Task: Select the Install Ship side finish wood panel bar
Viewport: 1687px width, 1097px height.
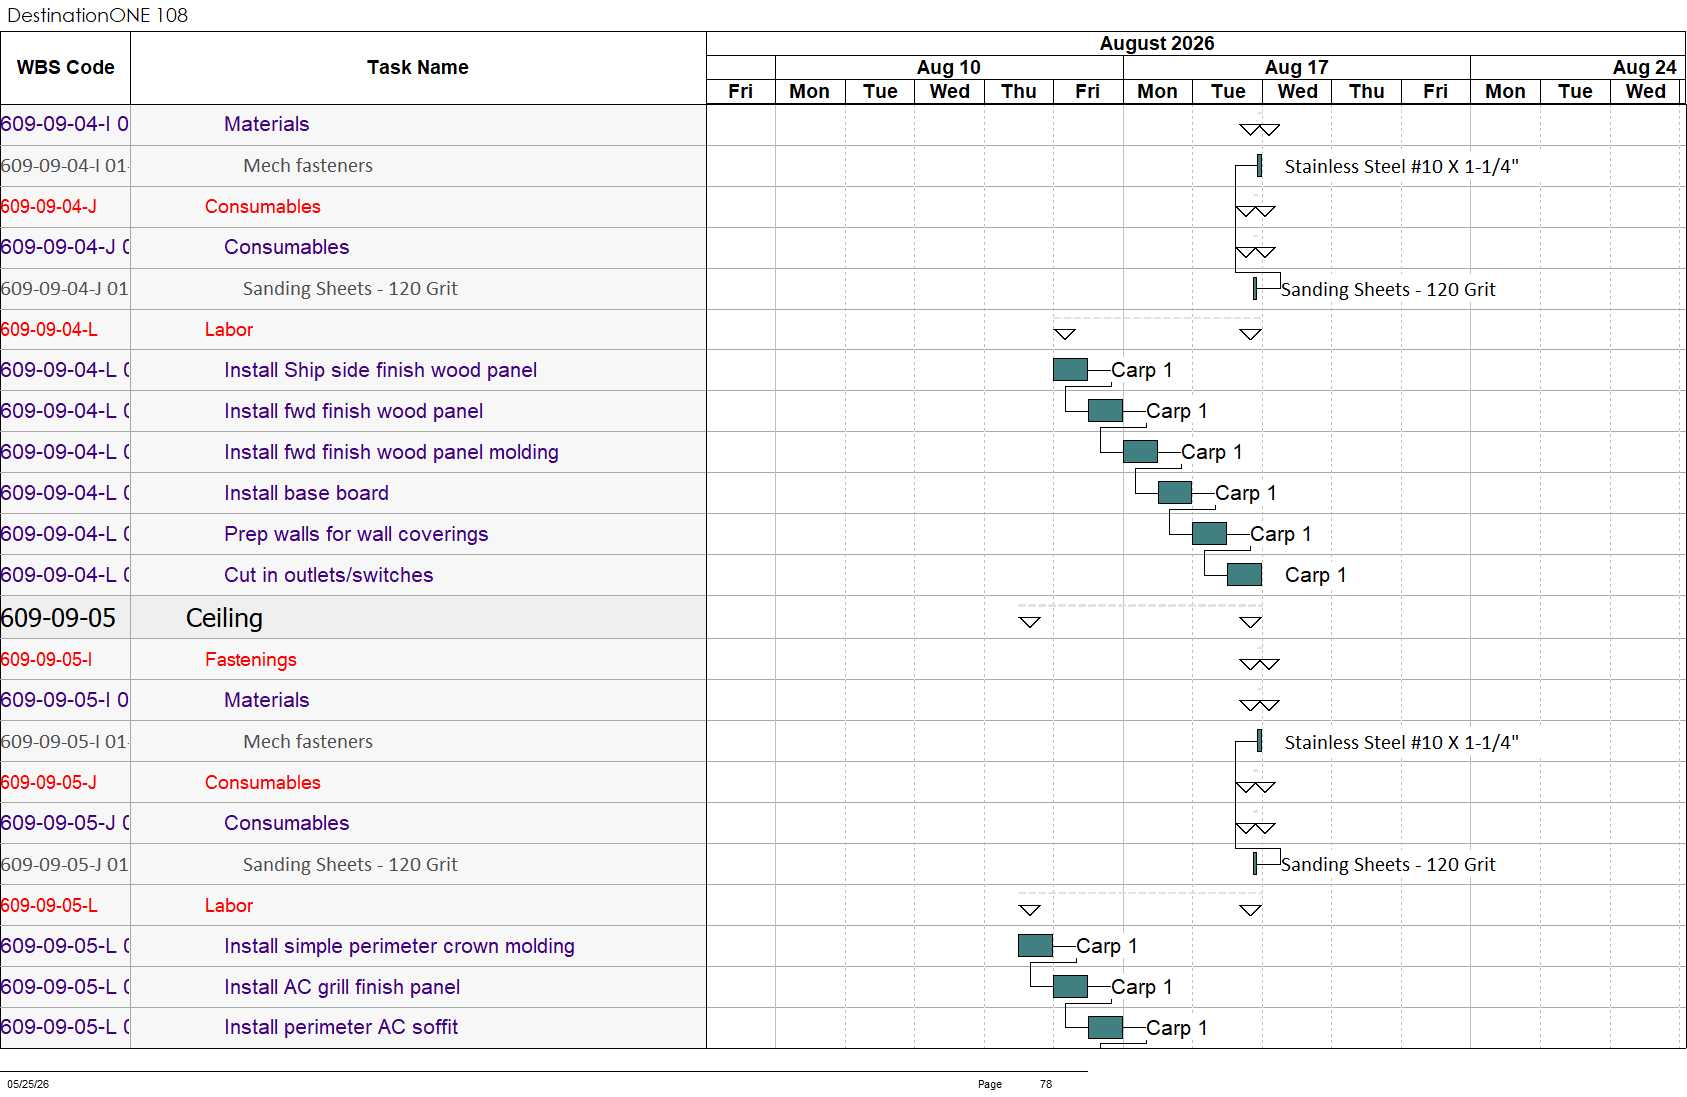Action: pos(1070,370)
